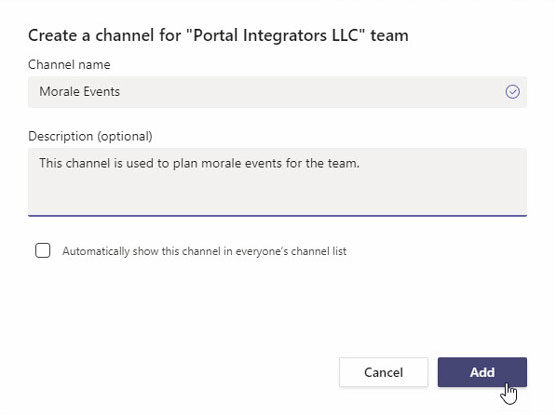Click the 'Automatically show this channel' label text
This screenshot has height=415, width=556.
[x=204, y=251]
